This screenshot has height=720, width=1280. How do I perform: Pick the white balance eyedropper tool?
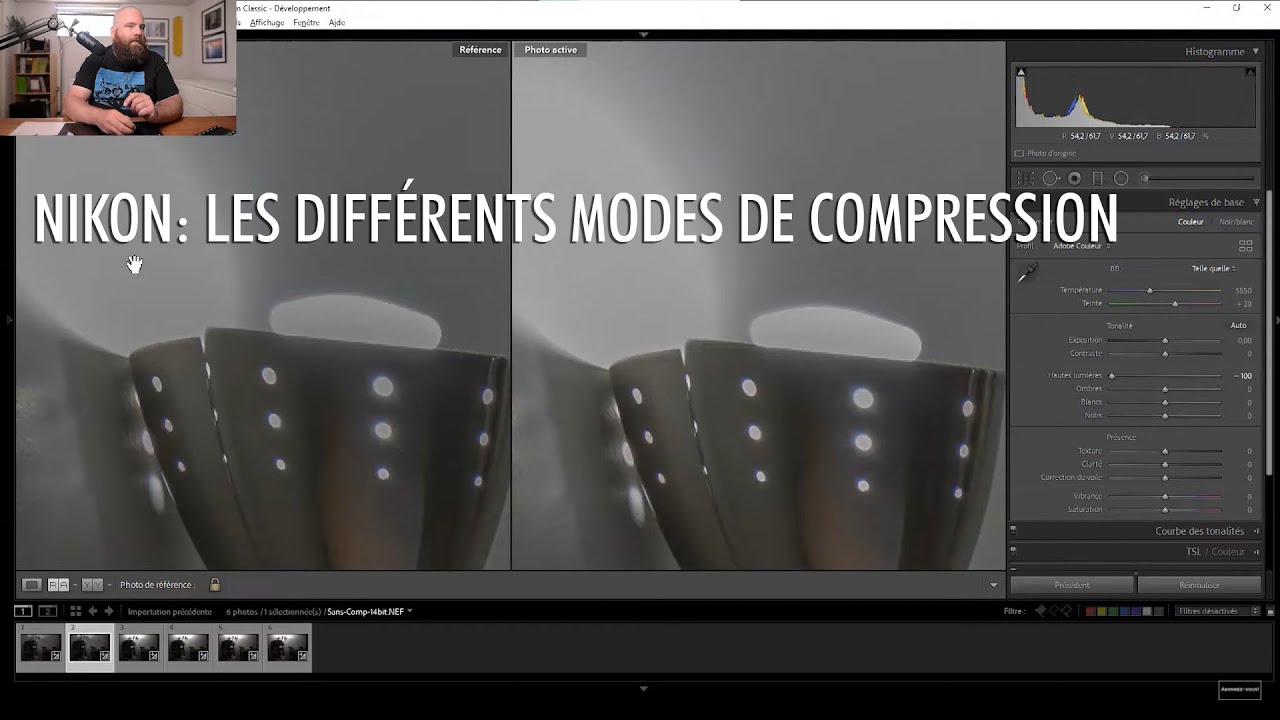tap(1027, 272)
